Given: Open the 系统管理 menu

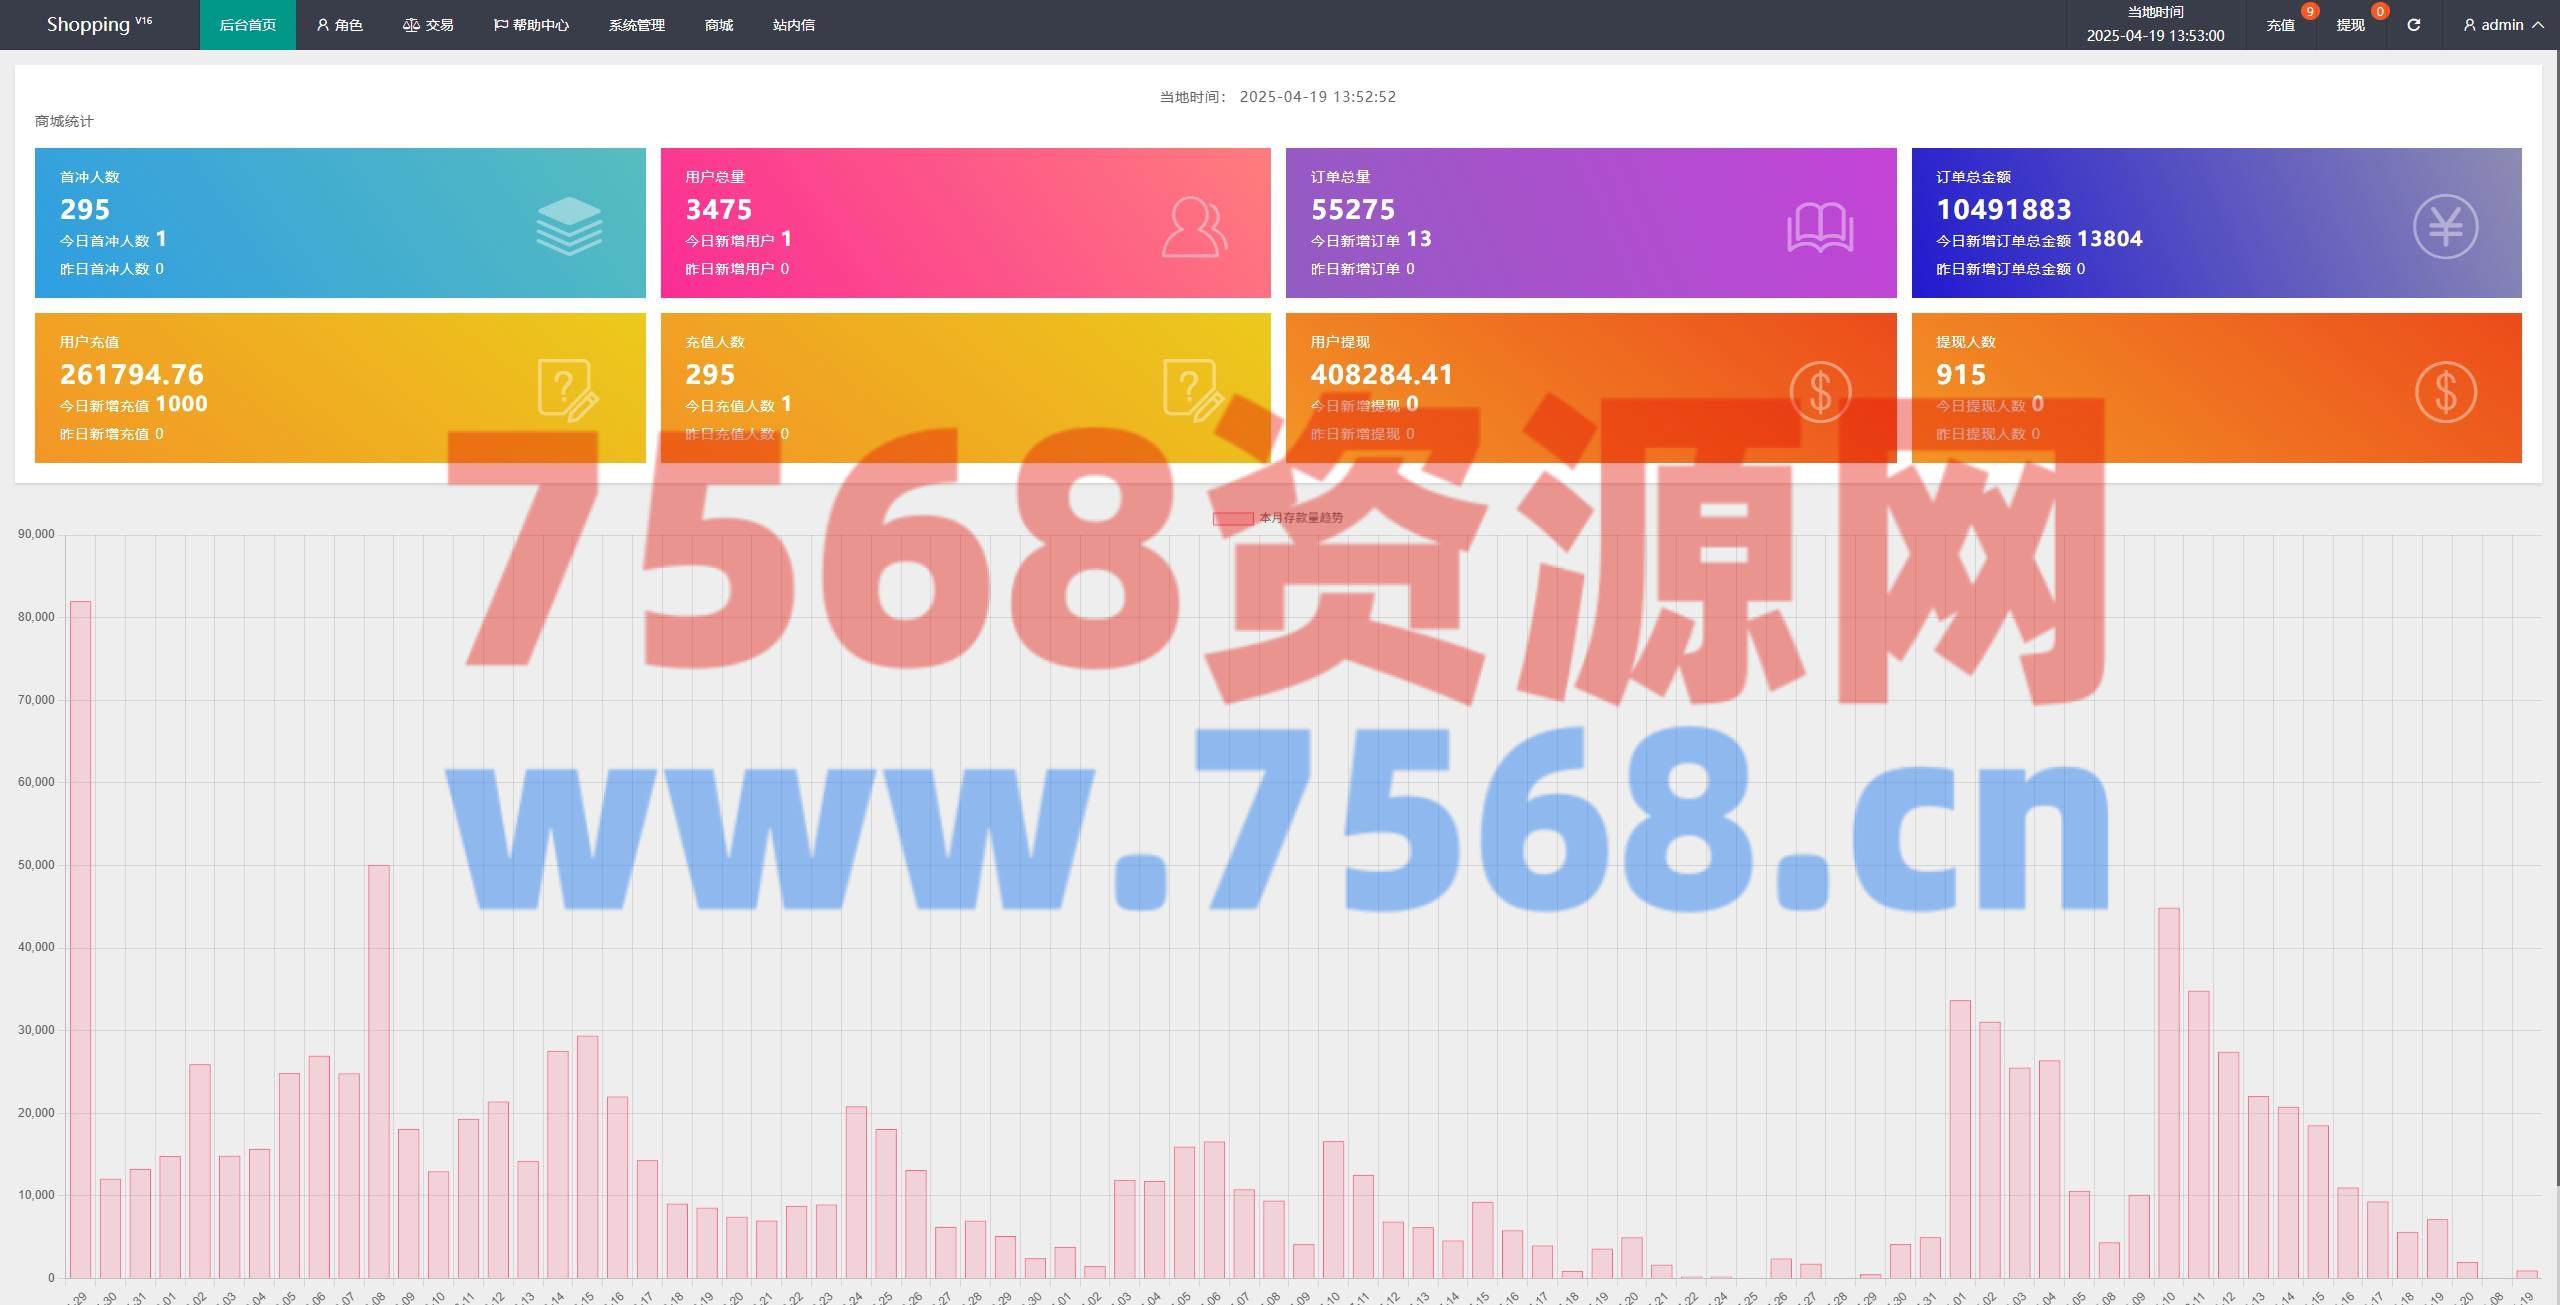Looking at the screenshot, I should point(637,25).
